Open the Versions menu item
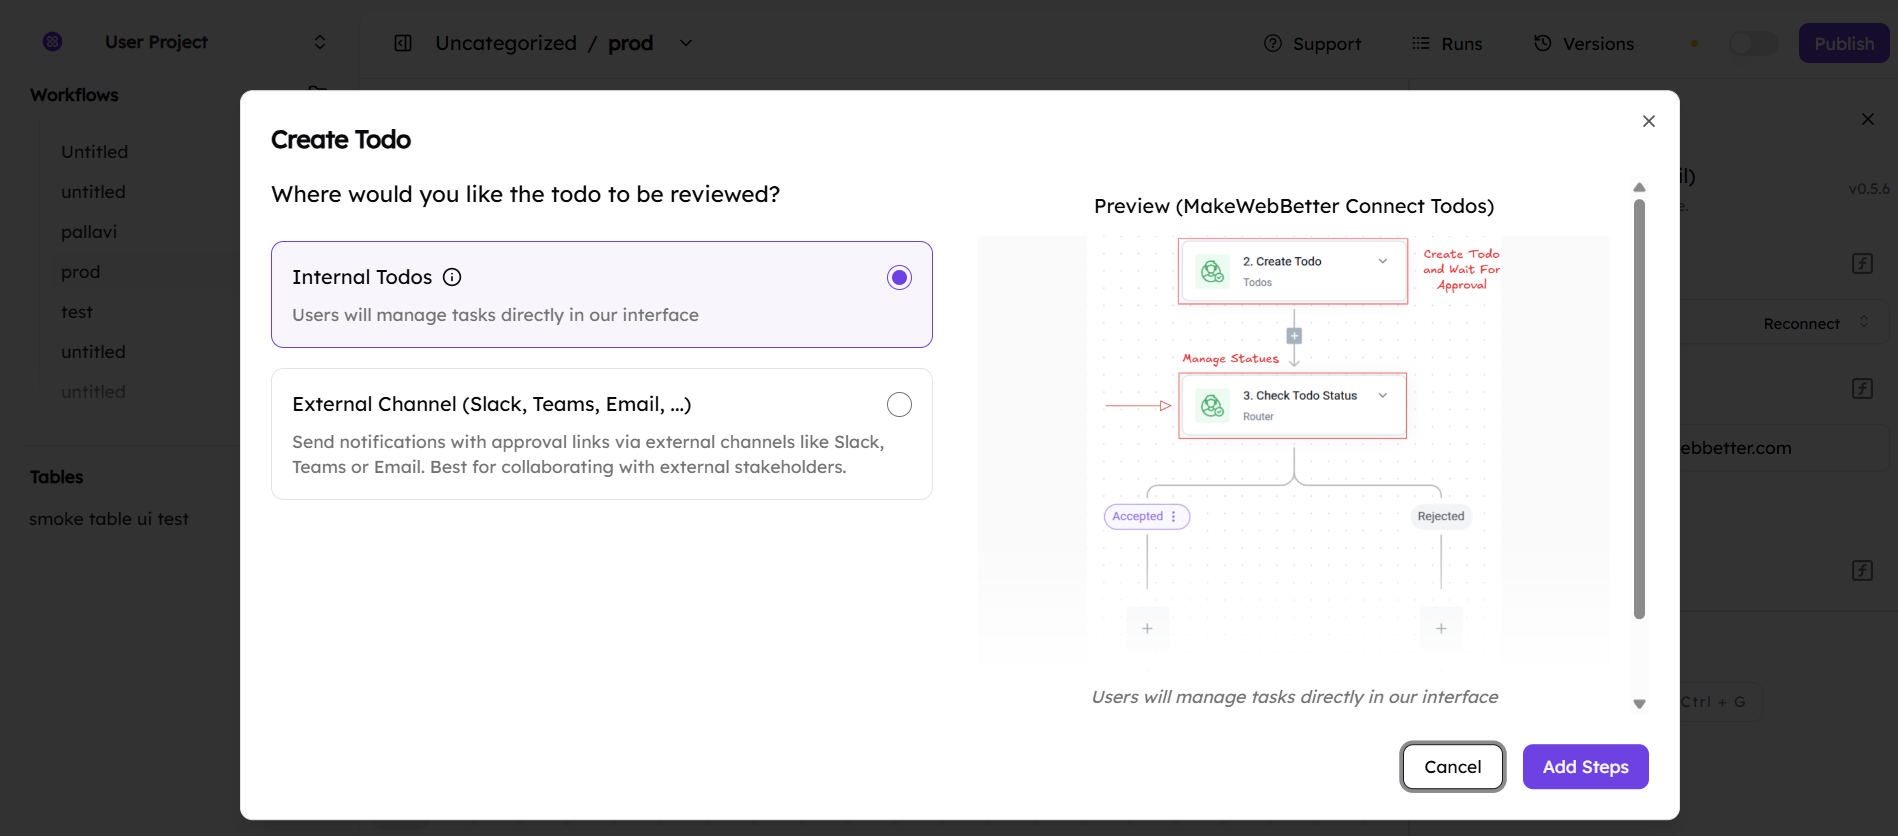Viewport: 1898px width, 836px height. [x=1584, y=43]
